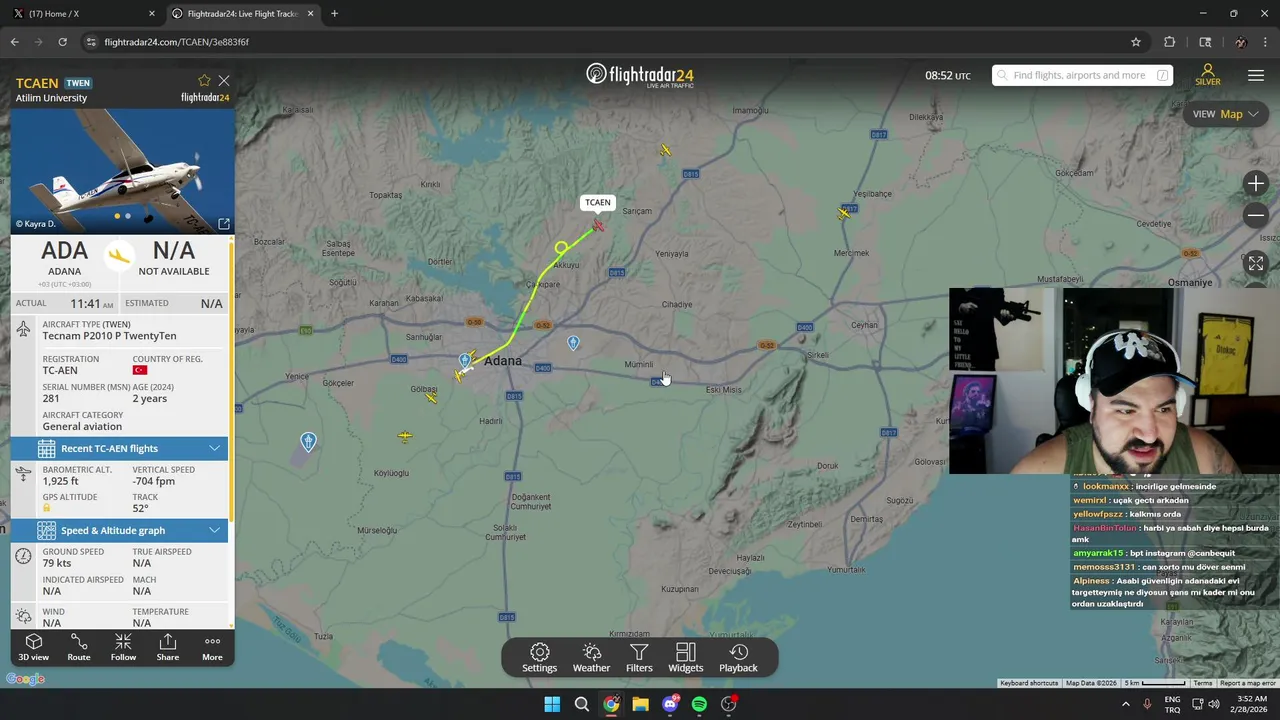Select the Flightradar24 Live Flight Tracker tab

[x=243, y=14]
